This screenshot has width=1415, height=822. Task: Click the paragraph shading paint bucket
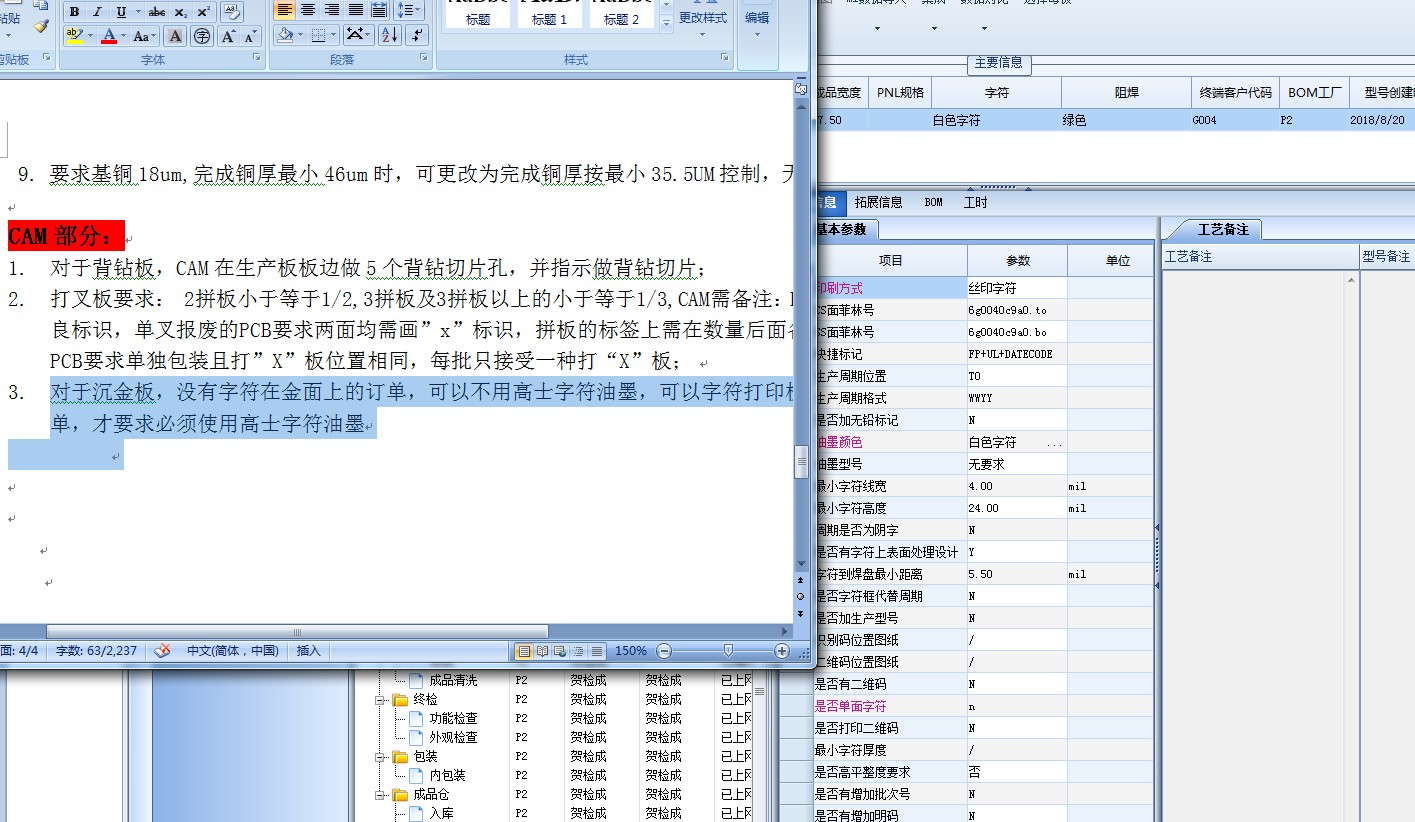tap(285, 36)
